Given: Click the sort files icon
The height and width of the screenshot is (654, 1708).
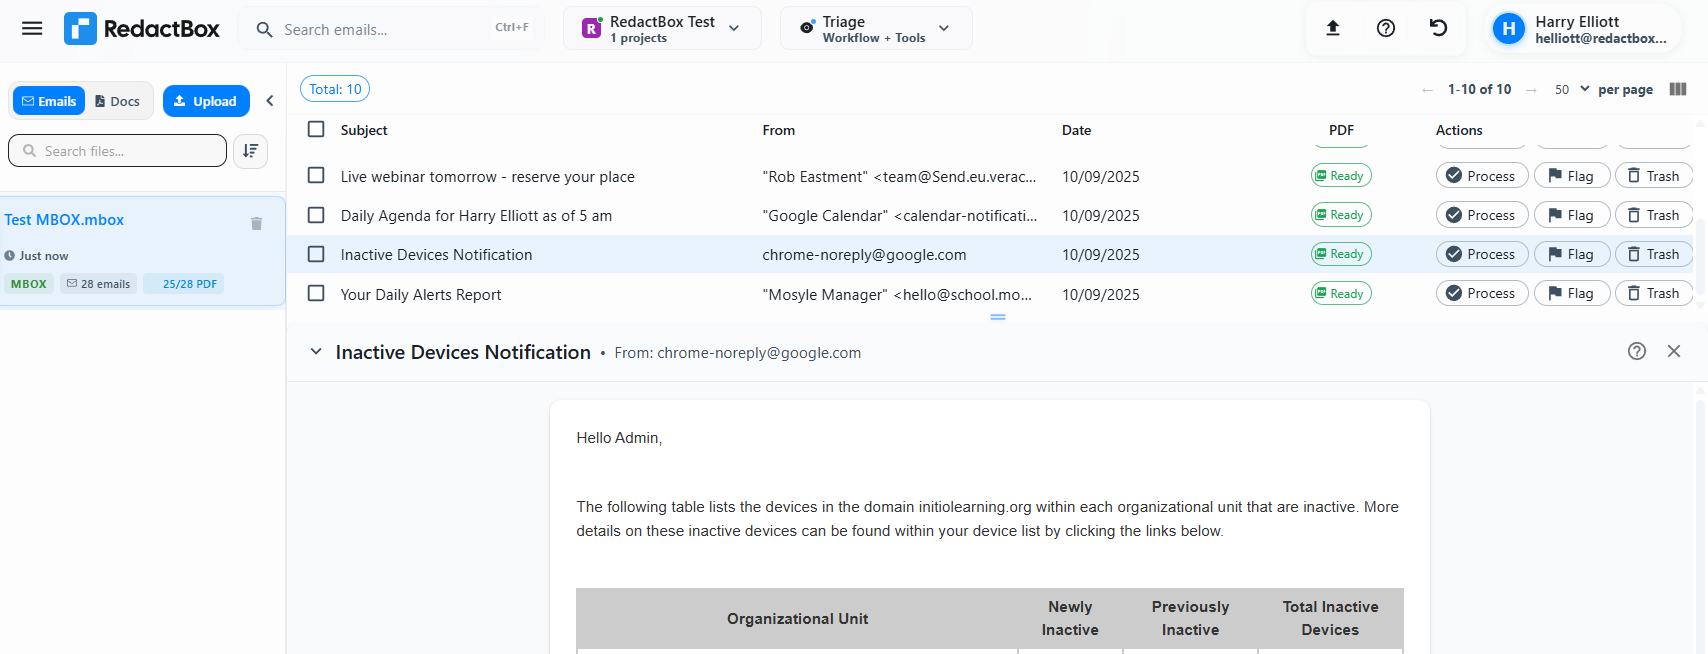Looking at the screenshot, I should 250,151.
